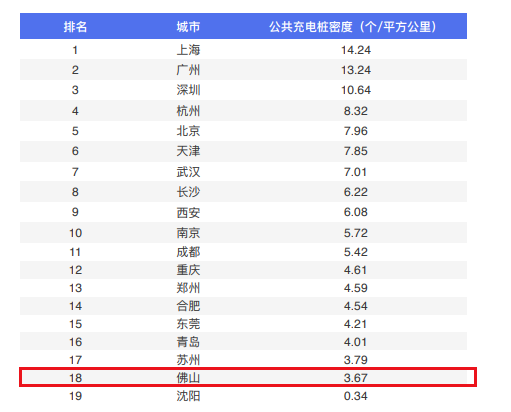
Task: Select the value 8.32
Action: click(356, 111)
